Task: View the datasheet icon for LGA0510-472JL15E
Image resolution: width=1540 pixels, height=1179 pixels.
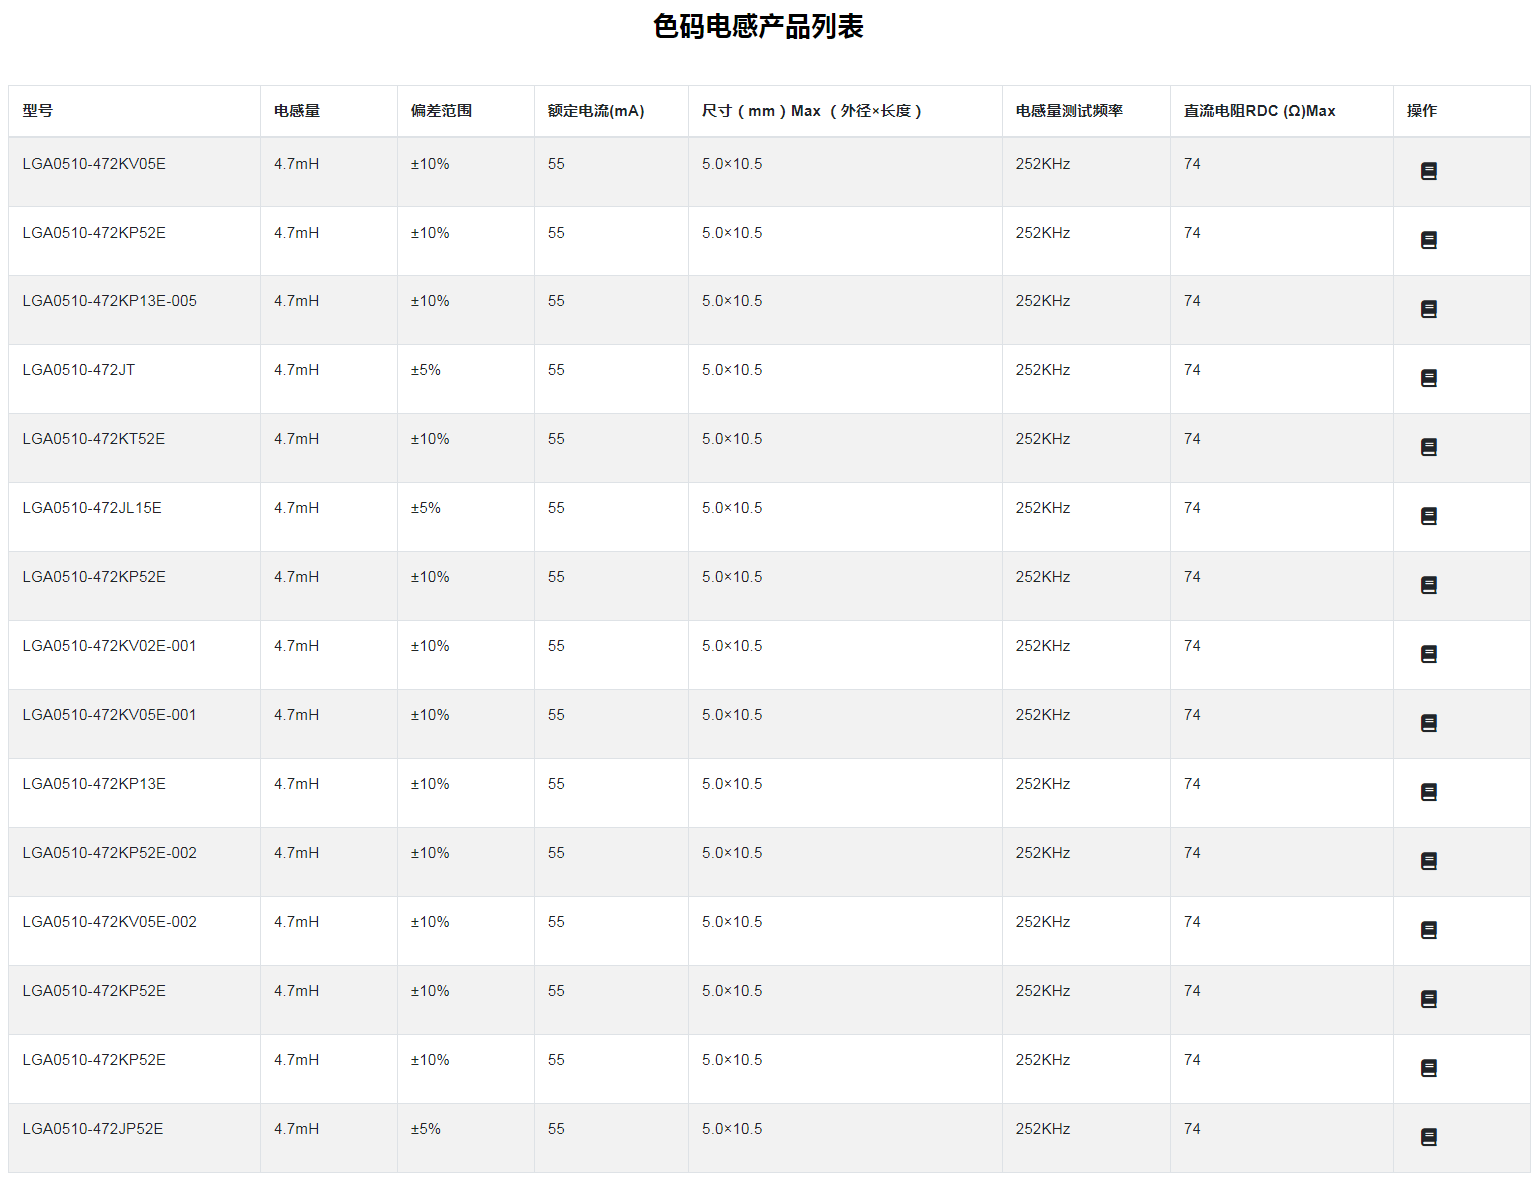Action: (x=1428, y=516)
